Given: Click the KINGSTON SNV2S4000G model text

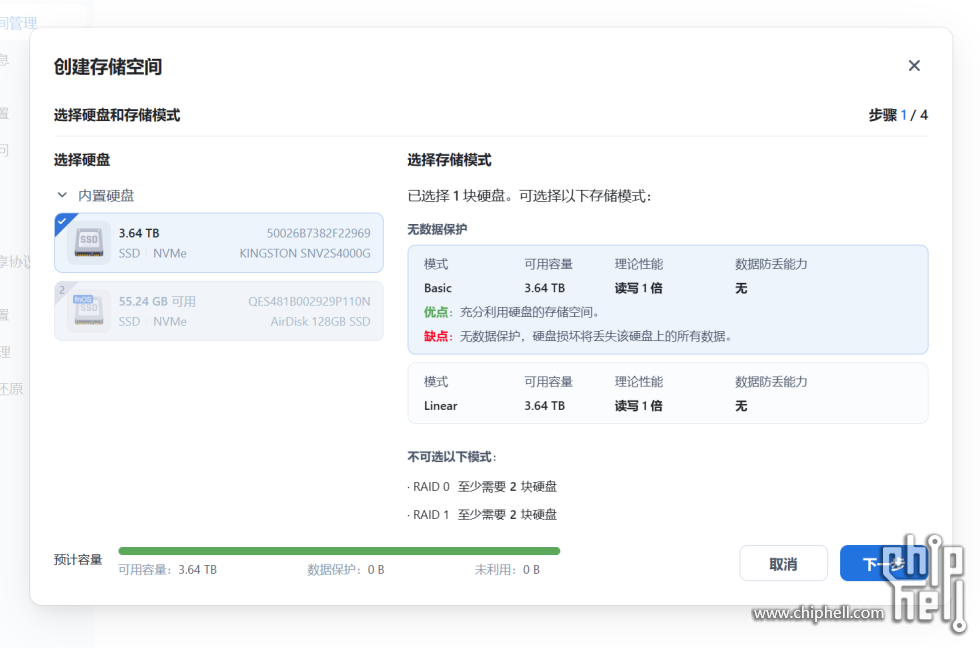Looking at the screenshot, I should click(x=304, y=253).
